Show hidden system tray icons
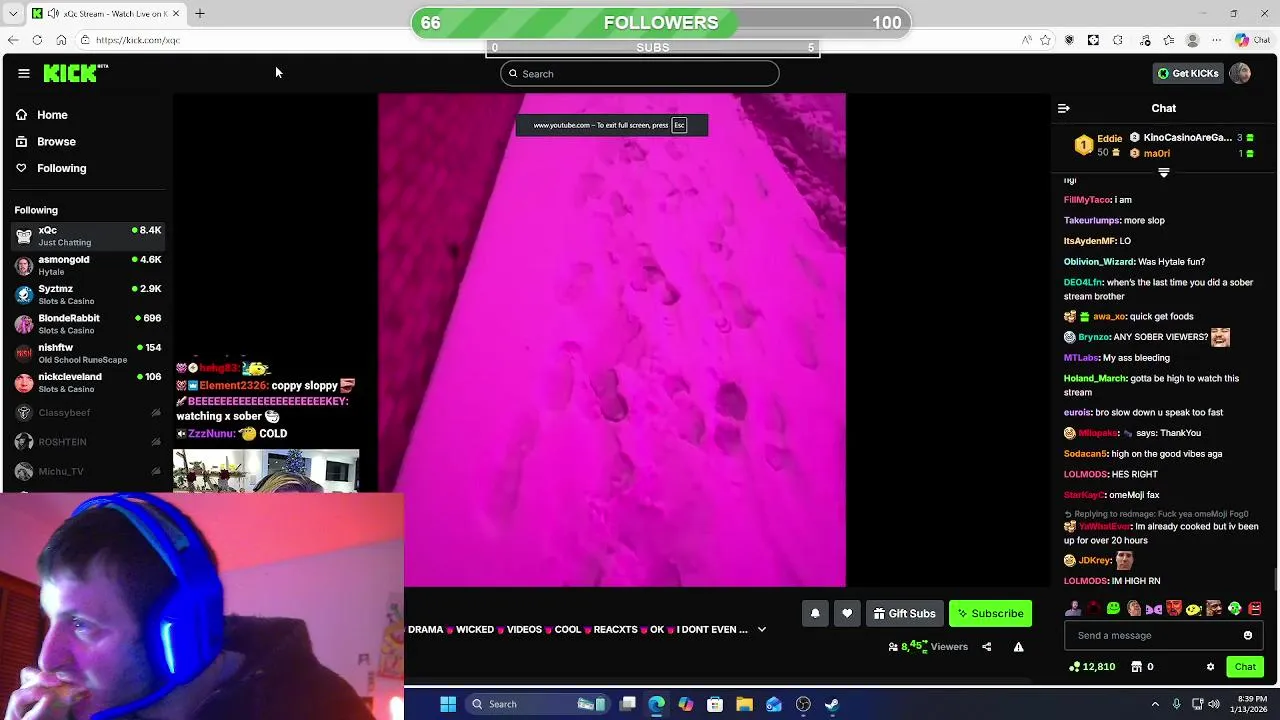The width and height of the screenshot is (1280, 720). tap(1155, 704)
